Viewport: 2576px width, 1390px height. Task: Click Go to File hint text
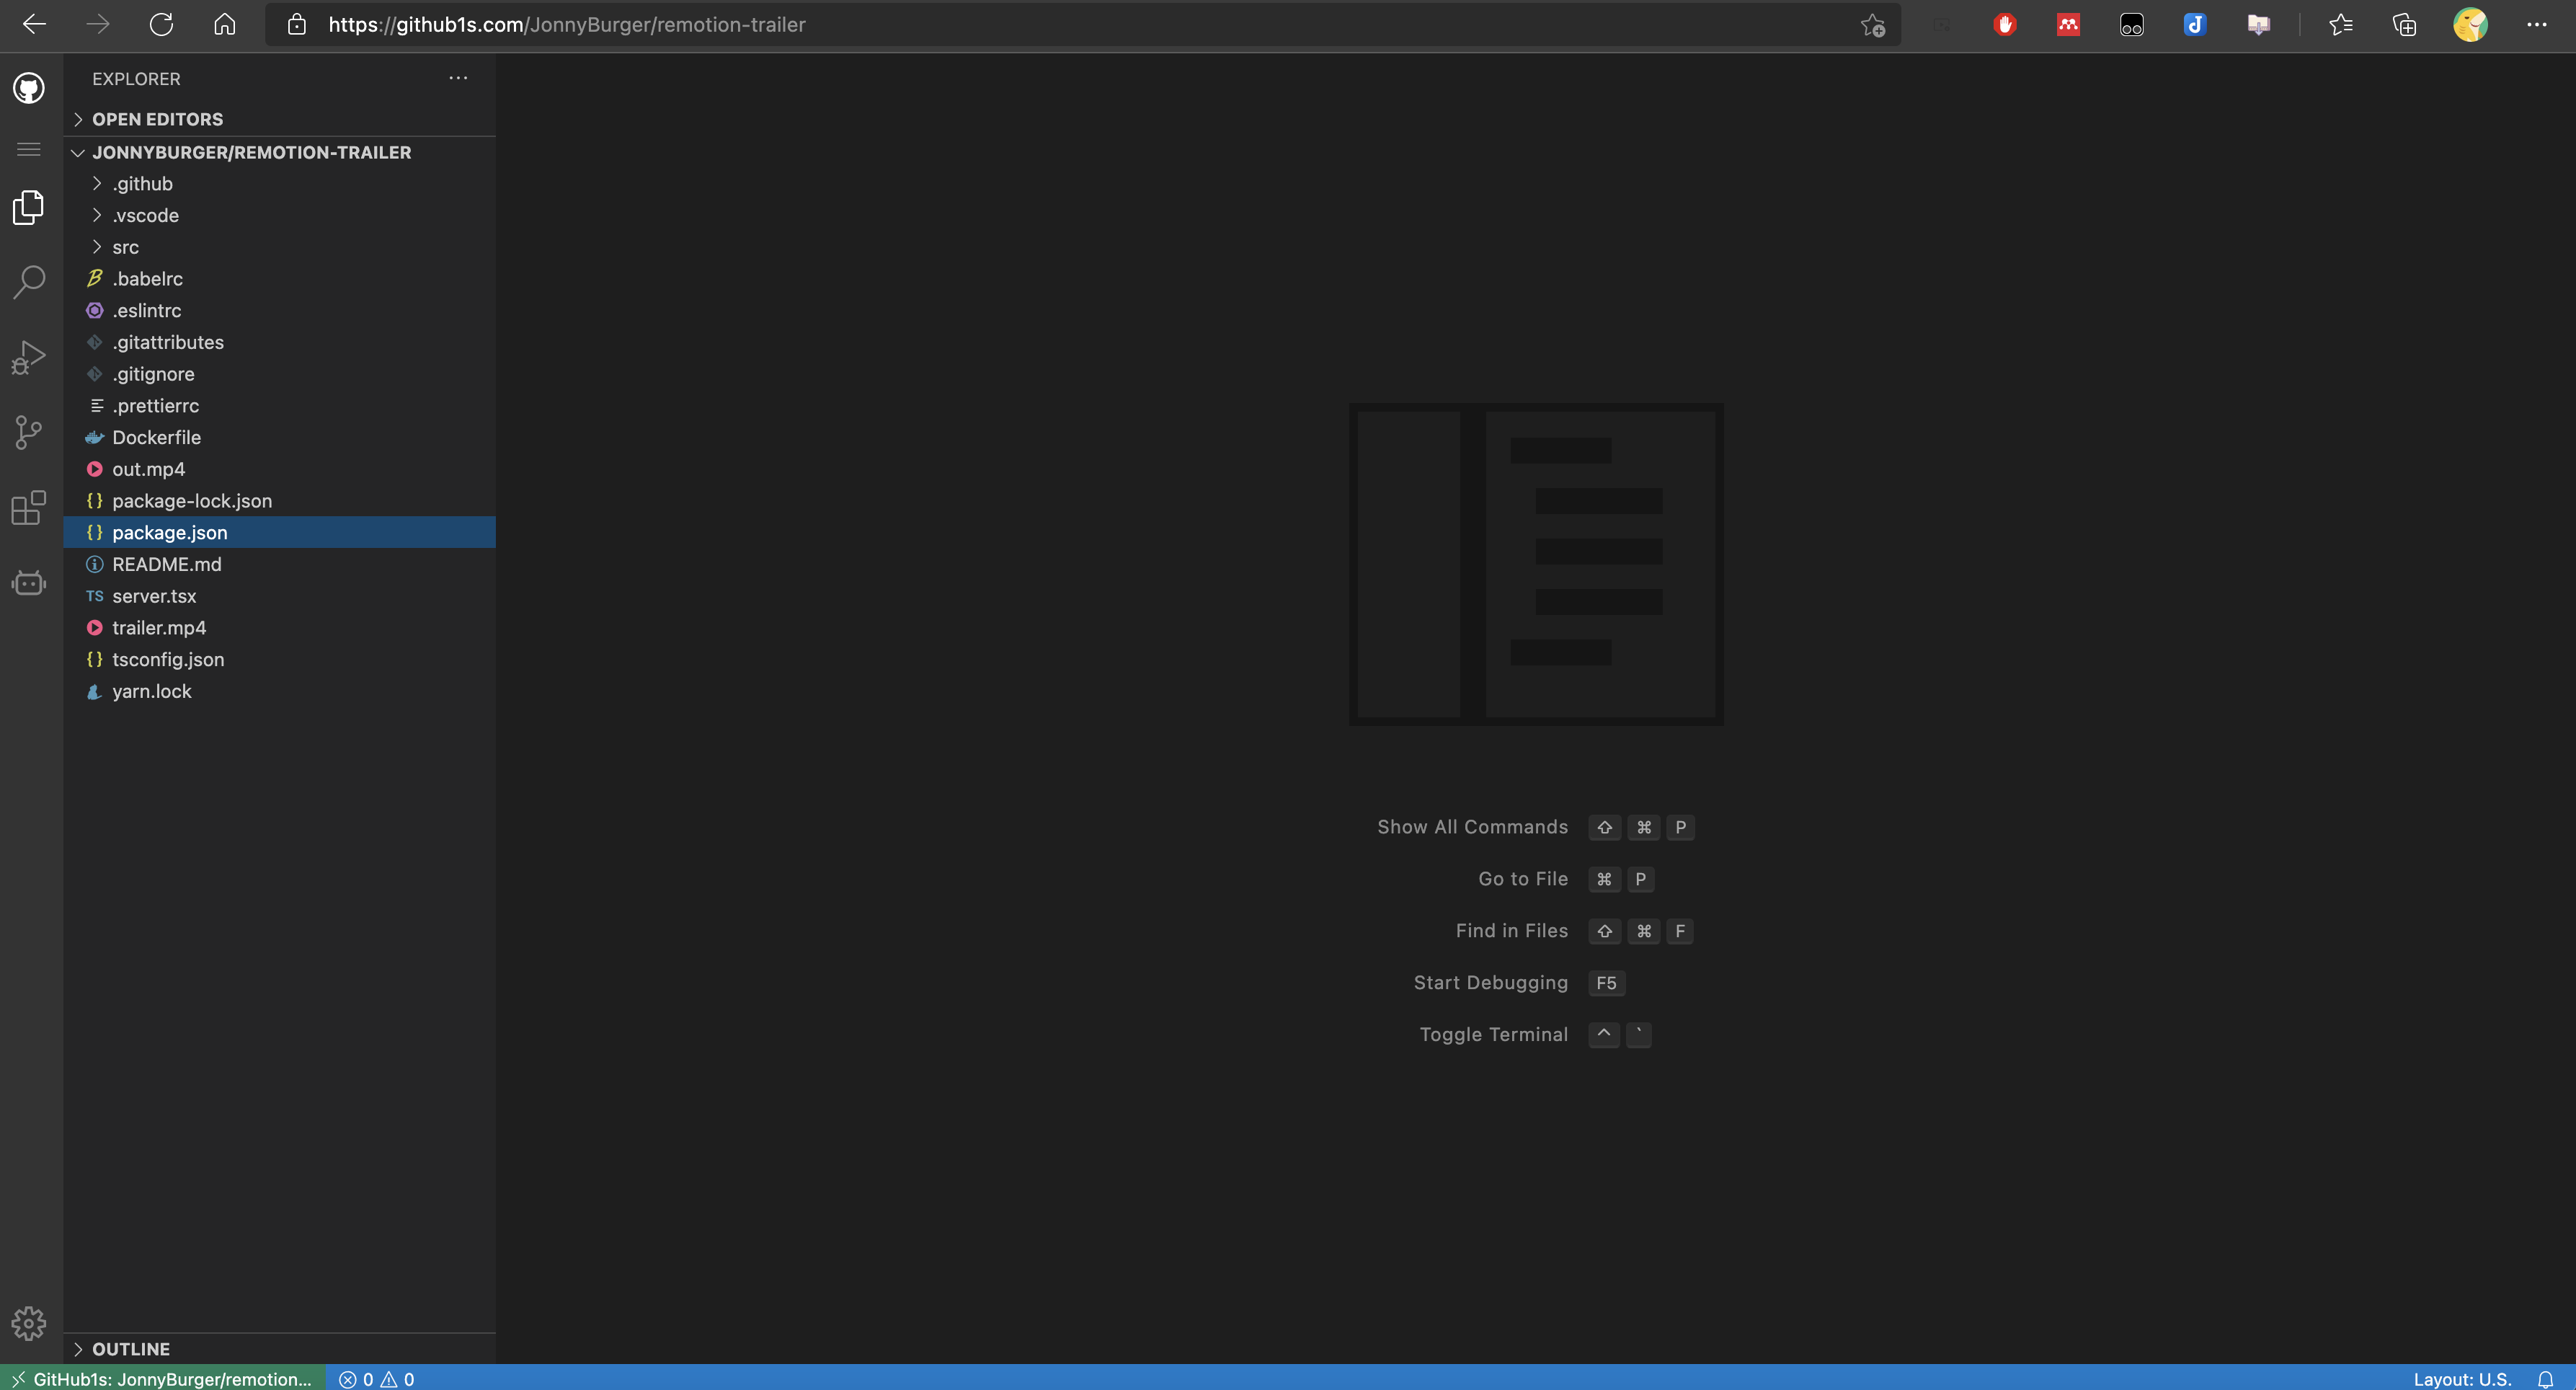pos(1523,879)
